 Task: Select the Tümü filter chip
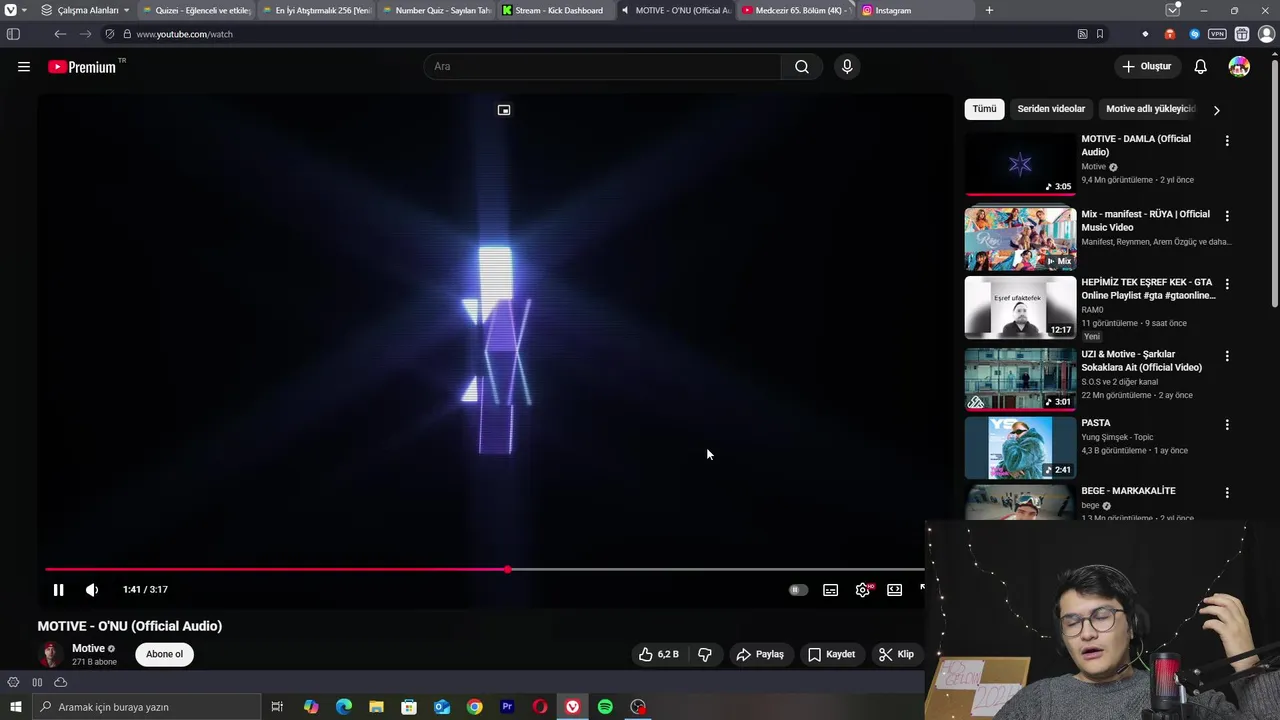pos(984,109)
